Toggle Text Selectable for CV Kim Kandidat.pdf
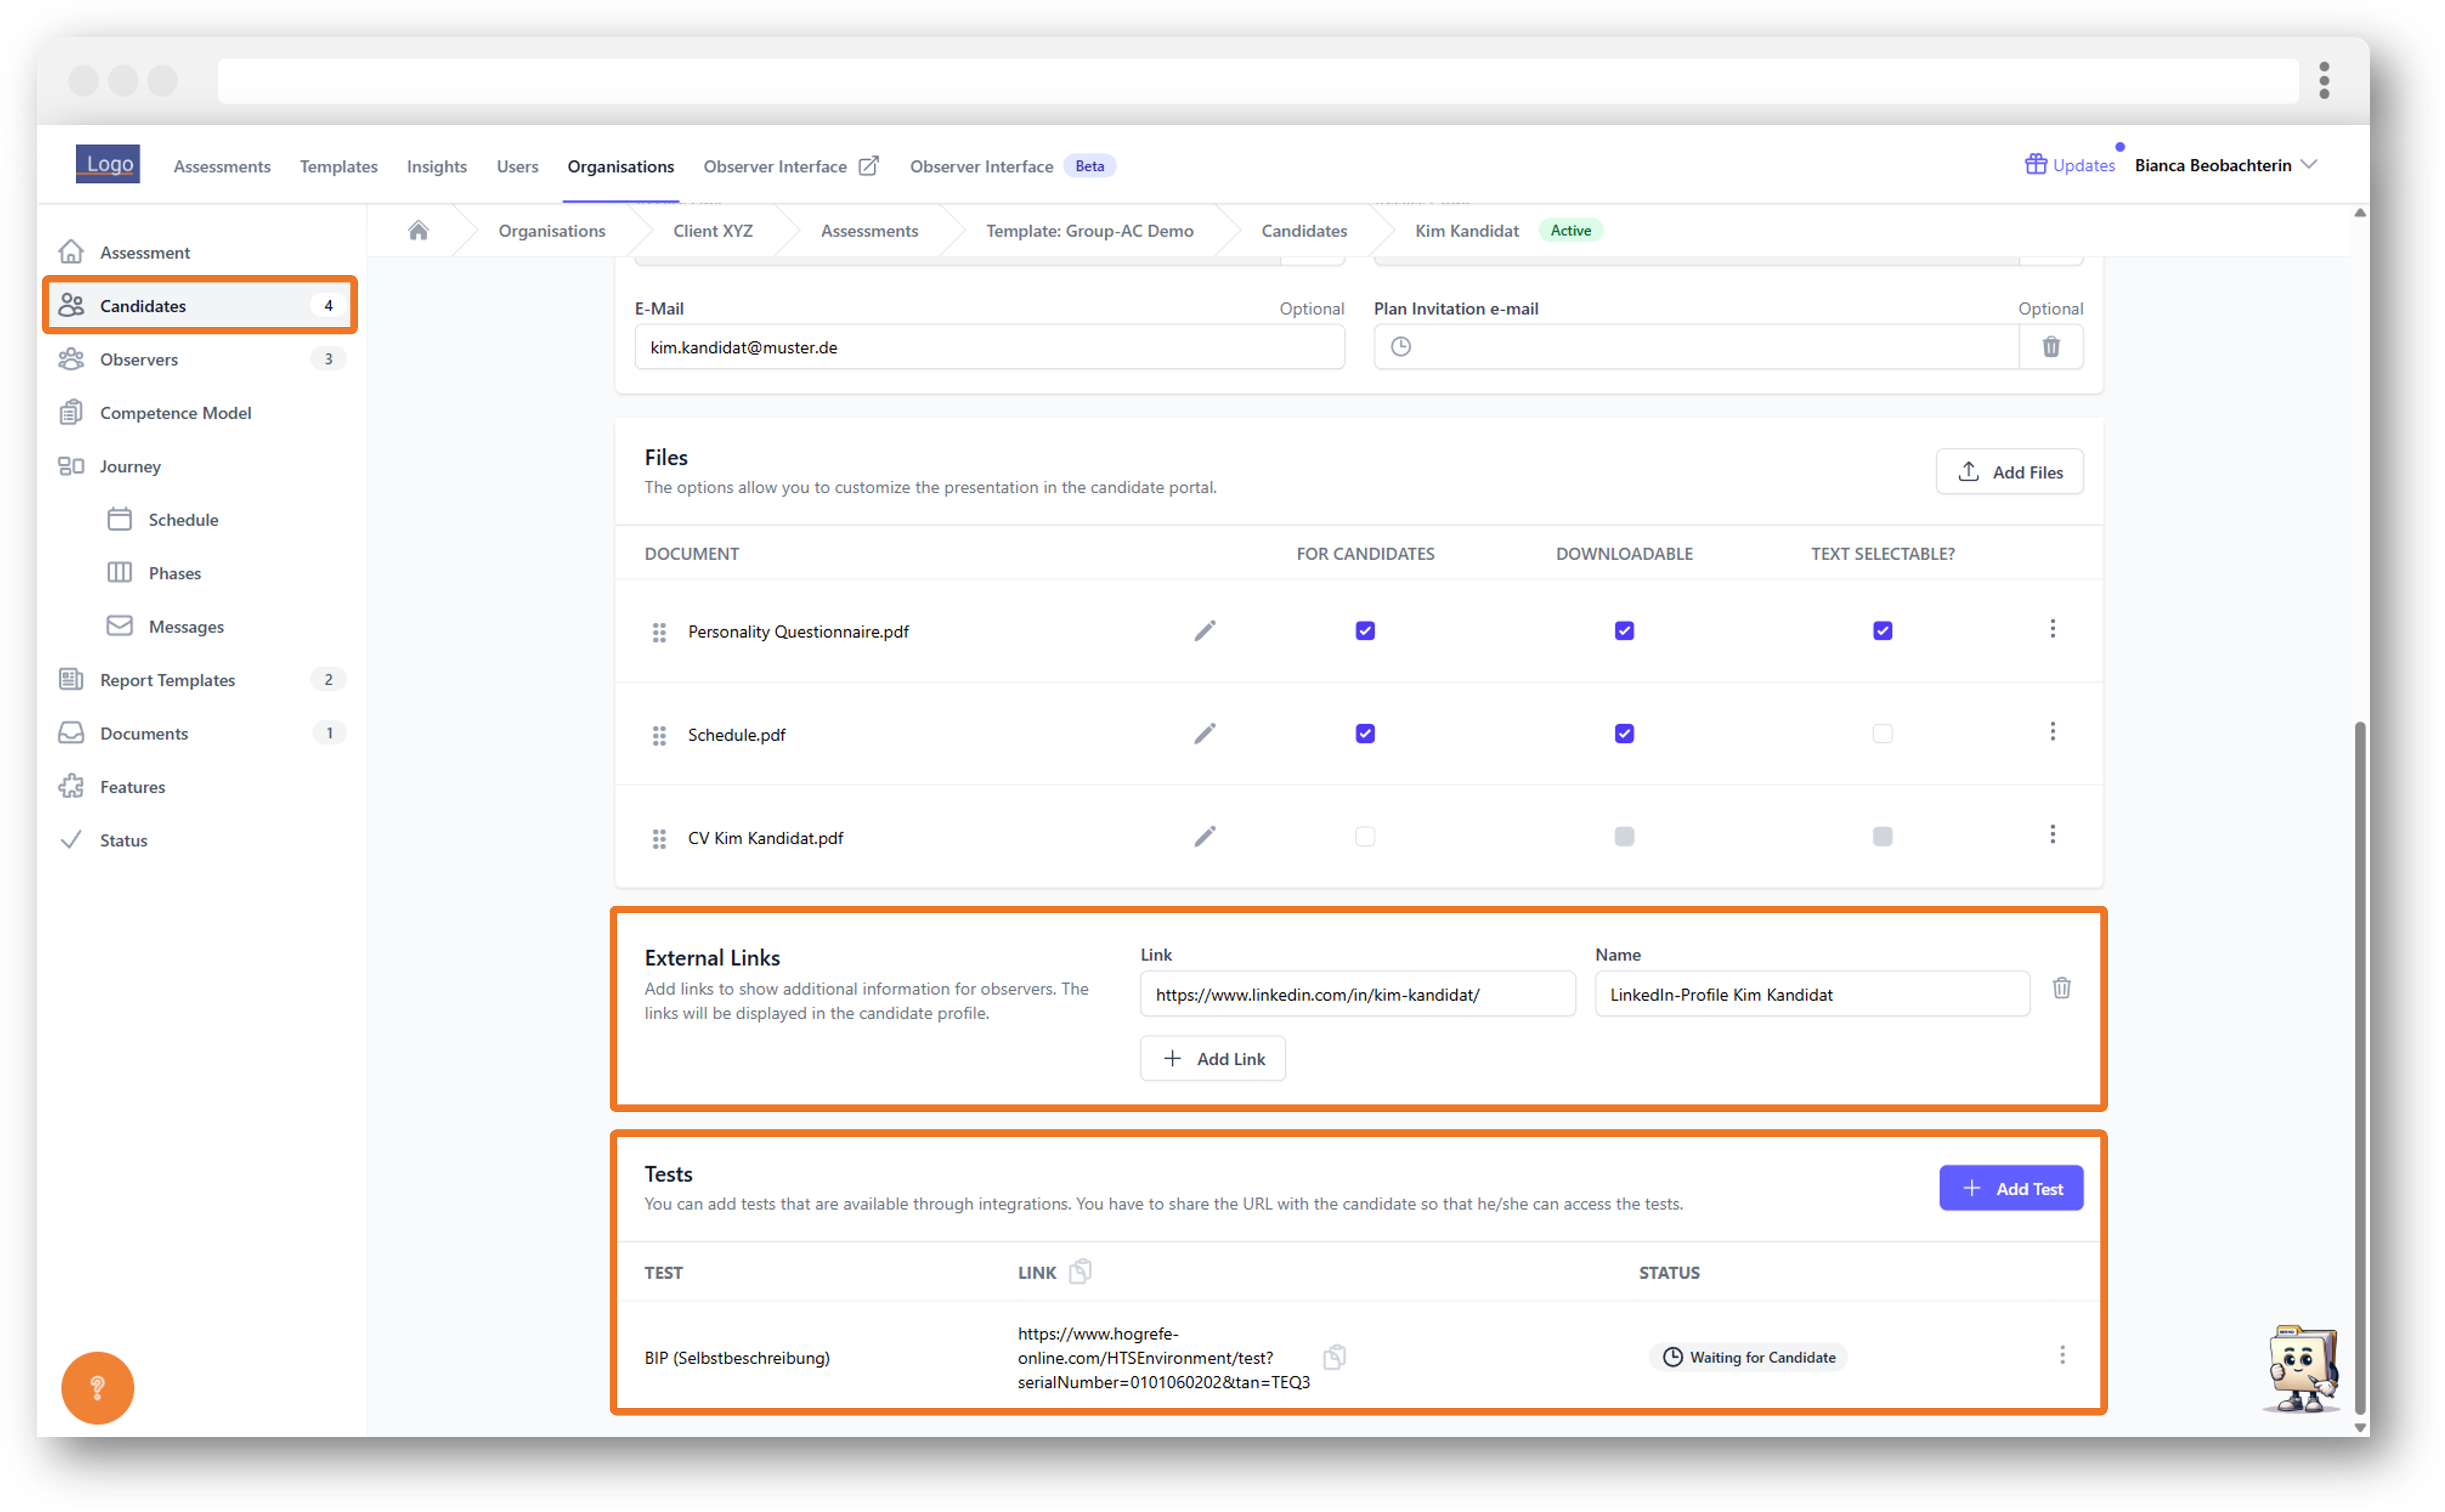The image size is (2445, 1512). point(1882,837)
